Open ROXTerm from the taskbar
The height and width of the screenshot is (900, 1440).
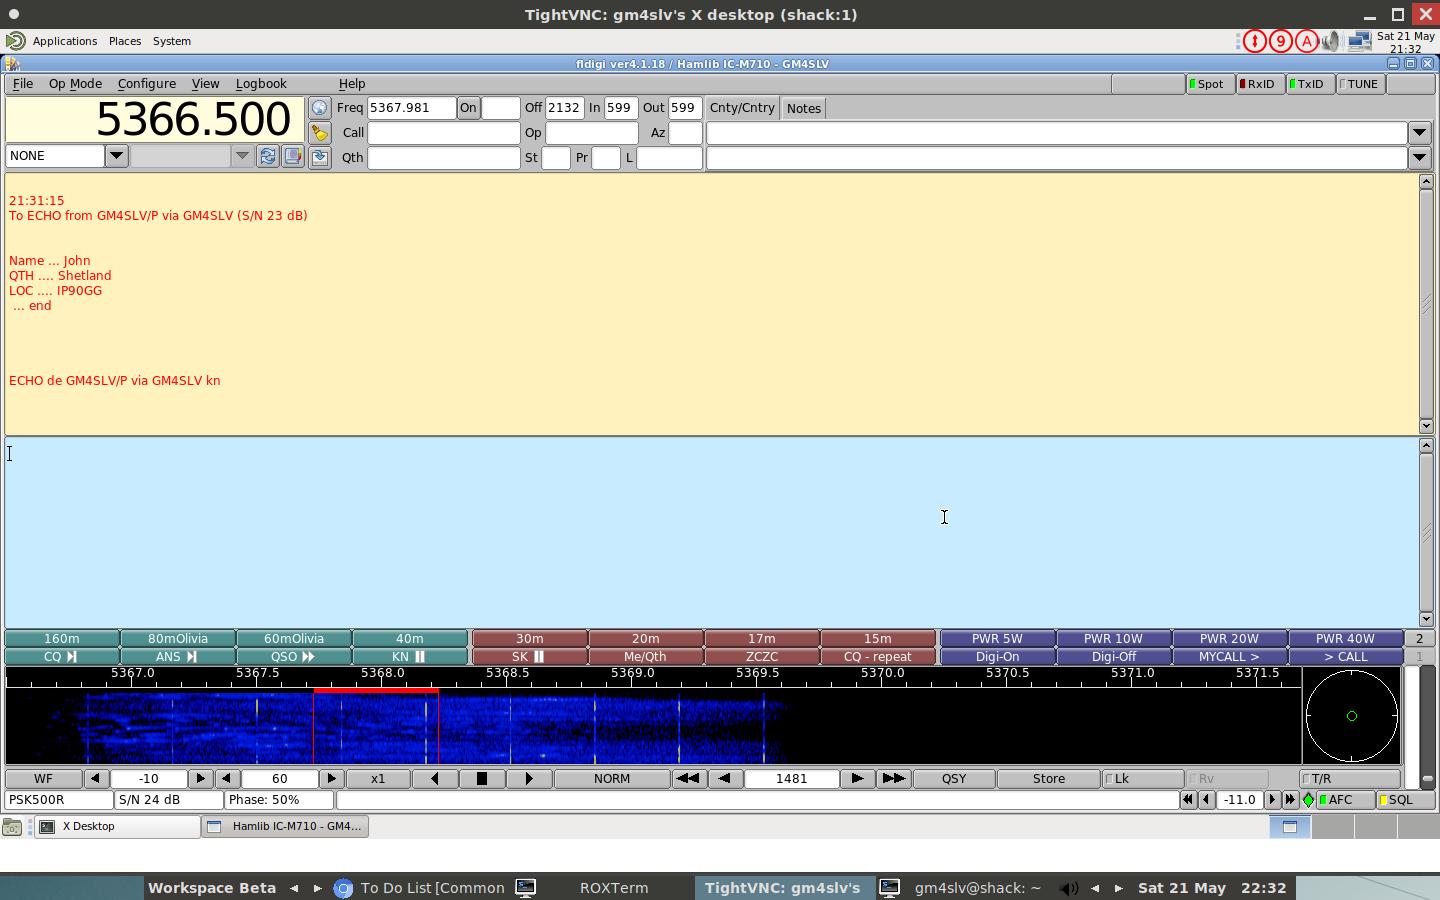[614, 888]
